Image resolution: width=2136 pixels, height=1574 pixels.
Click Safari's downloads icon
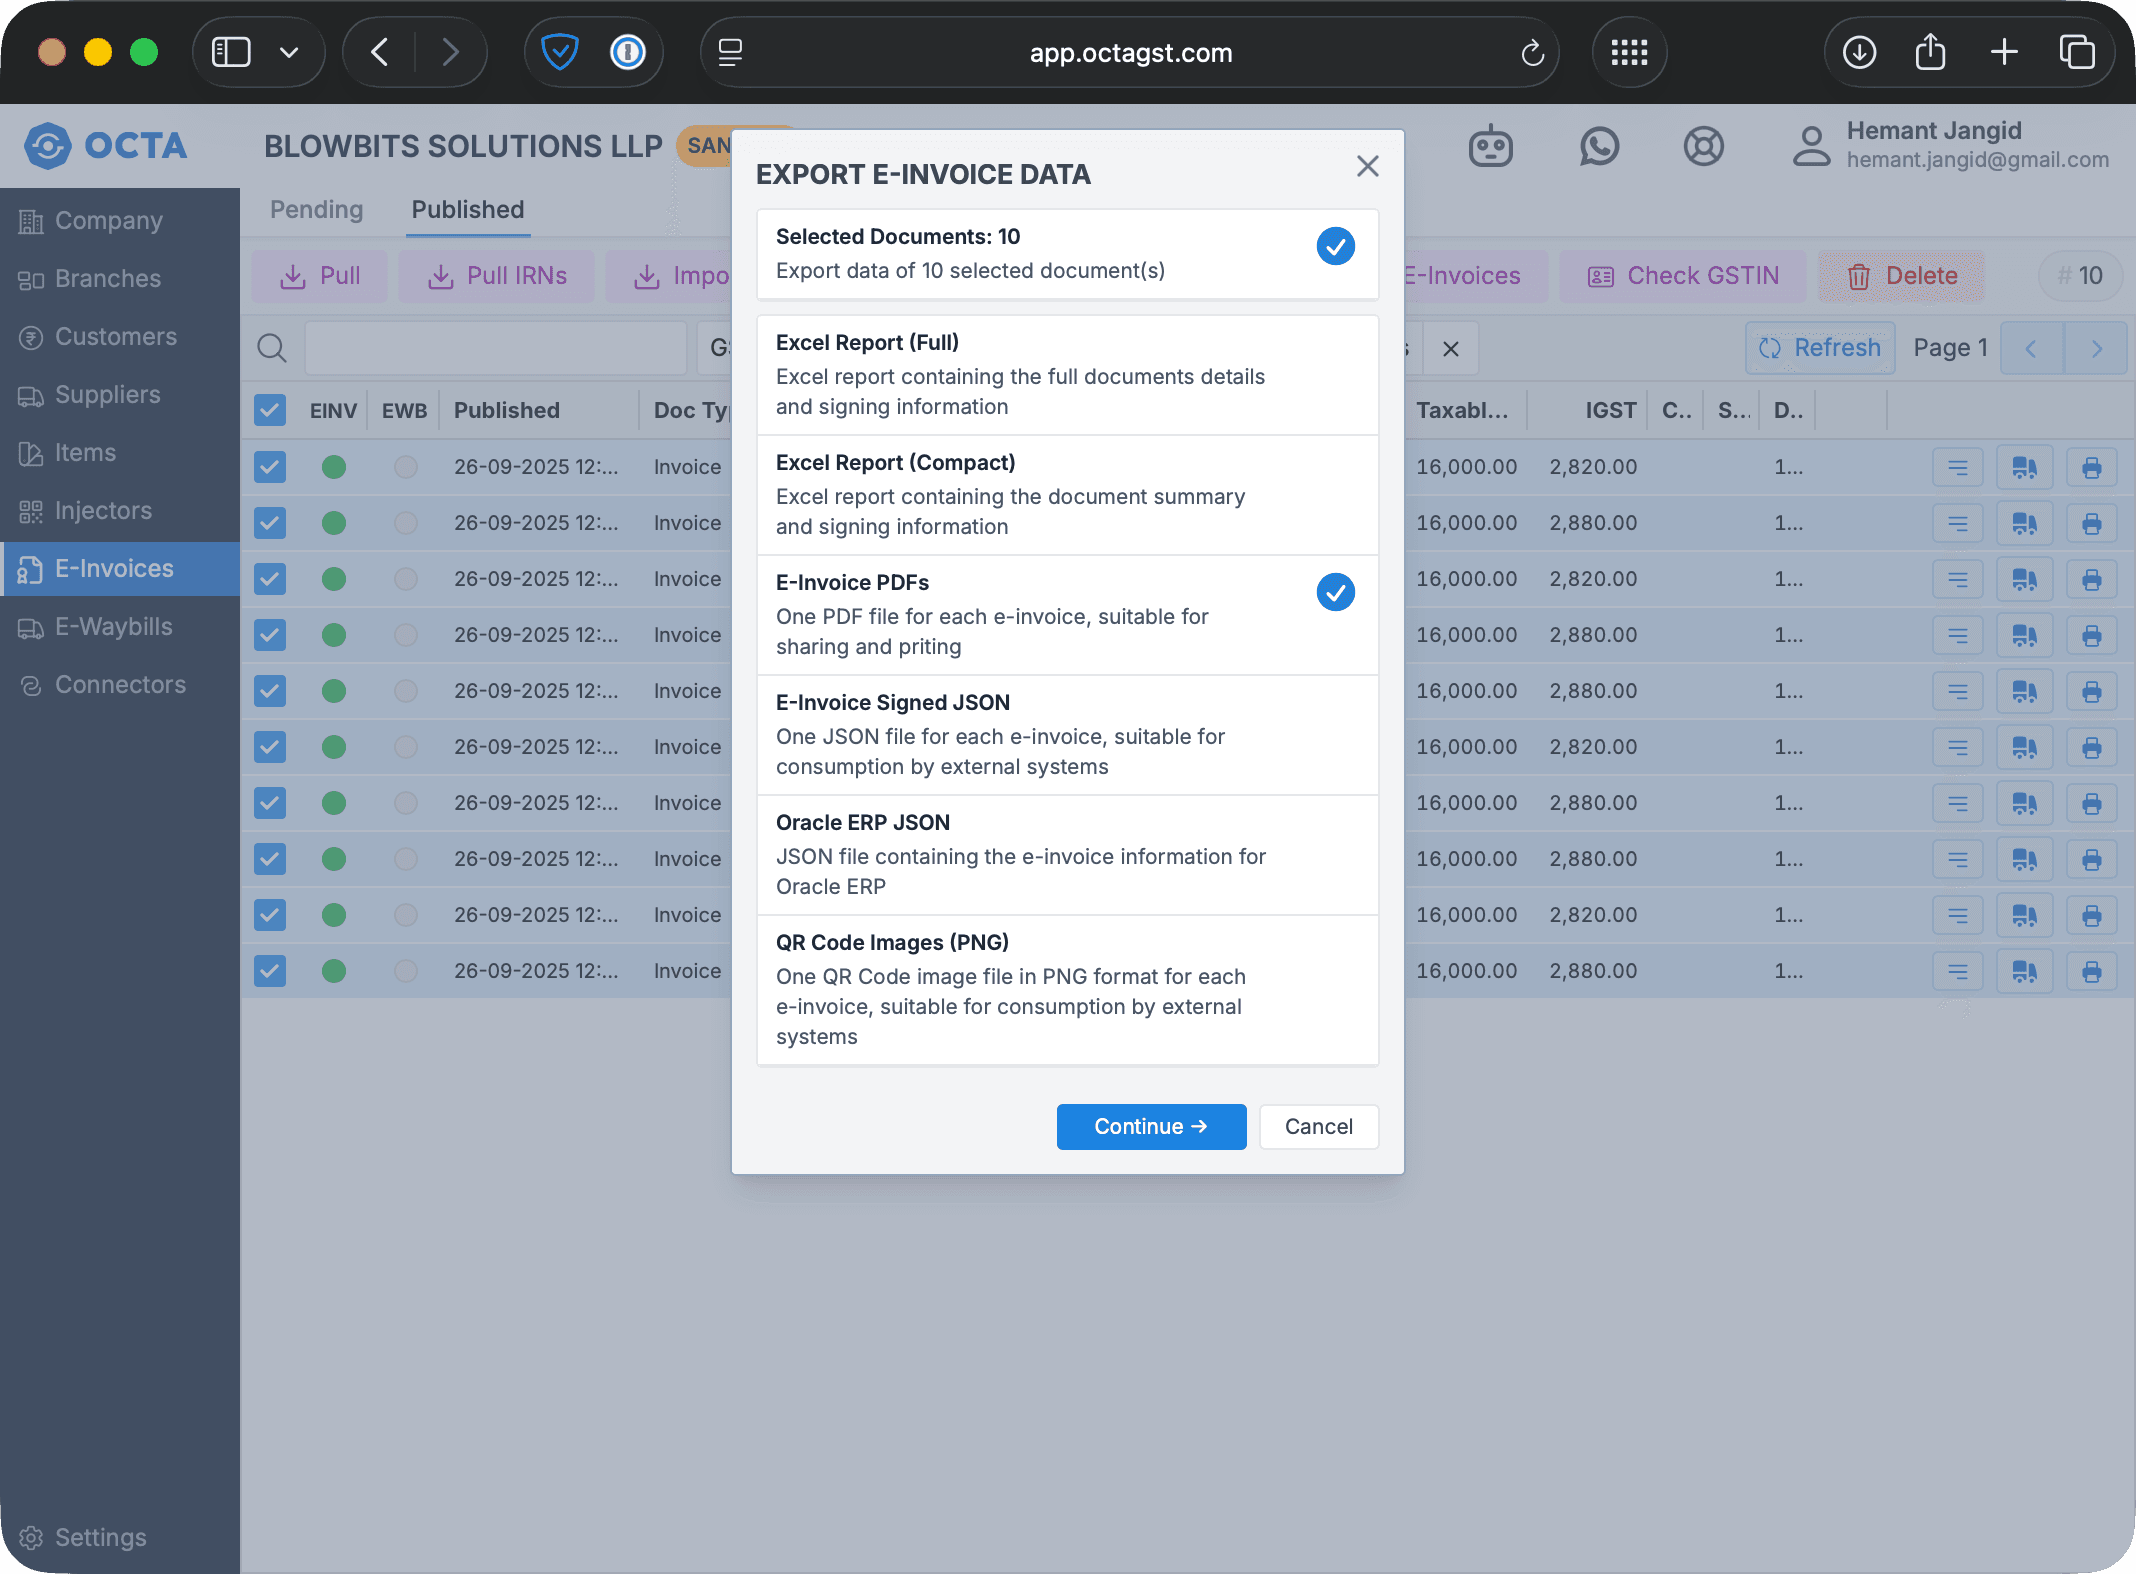[1859, 52]
